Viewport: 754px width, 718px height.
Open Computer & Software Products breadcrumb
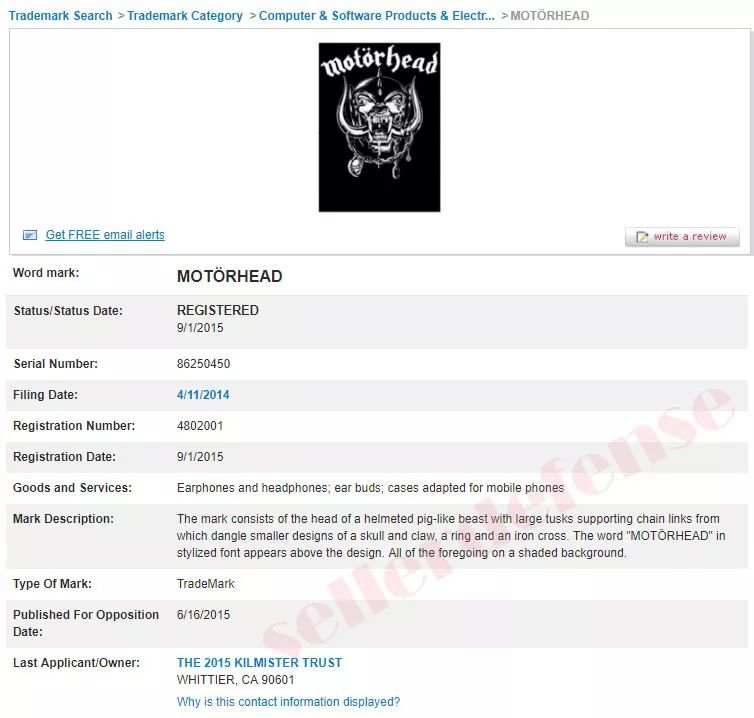[x=377, y=16]
